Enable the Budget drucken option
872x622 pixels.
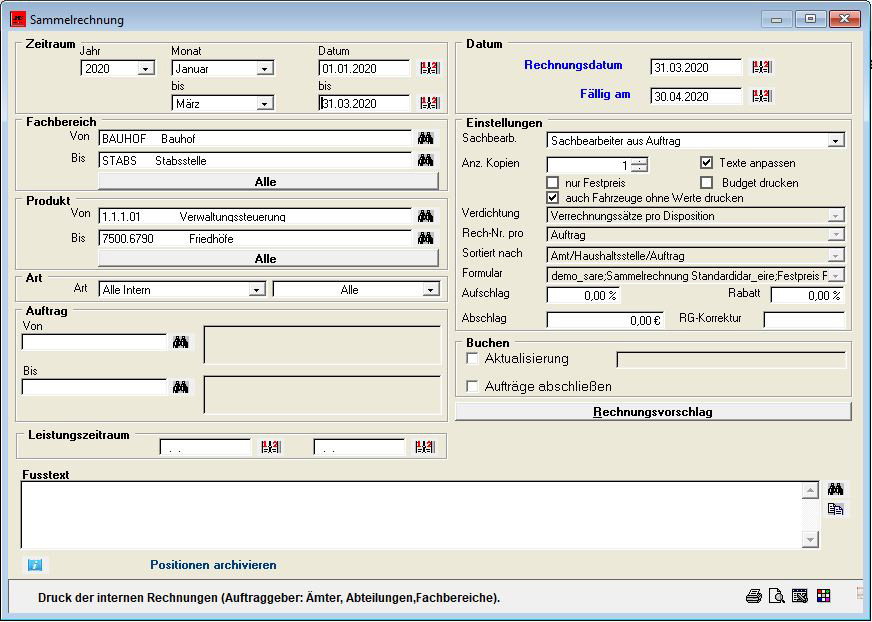click(706, 183)
